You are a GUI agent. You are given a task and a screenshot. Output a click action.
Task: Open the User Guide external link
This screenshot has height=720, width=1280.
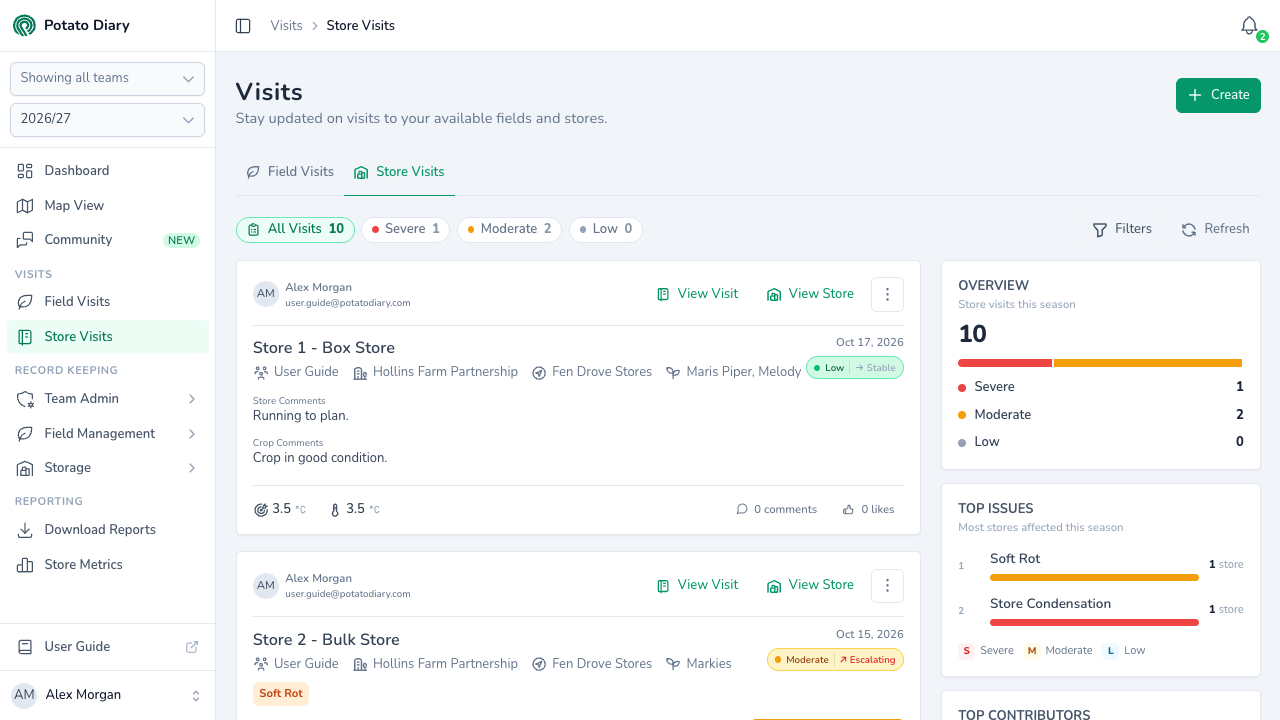coord(108,647)
